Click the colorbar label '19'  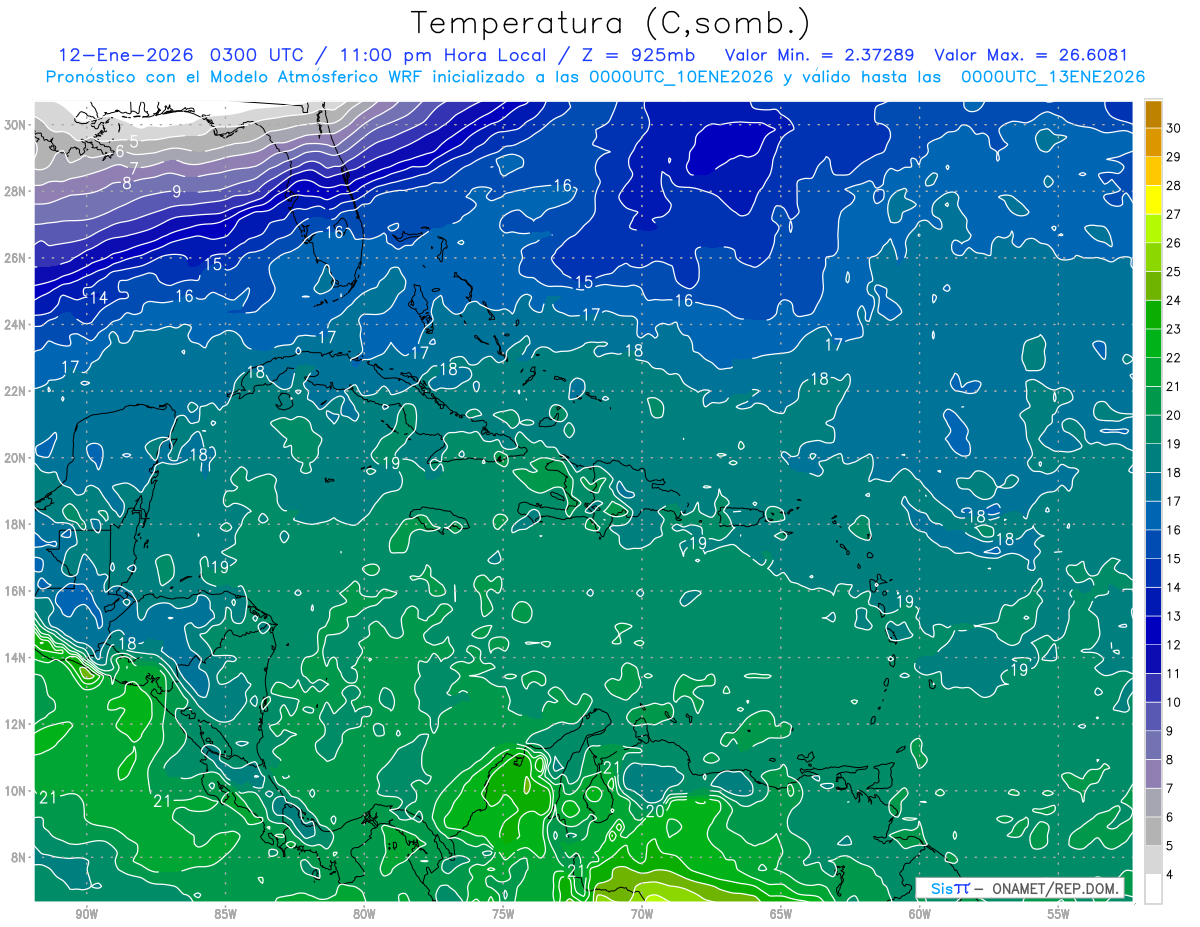click(1174, 444)
